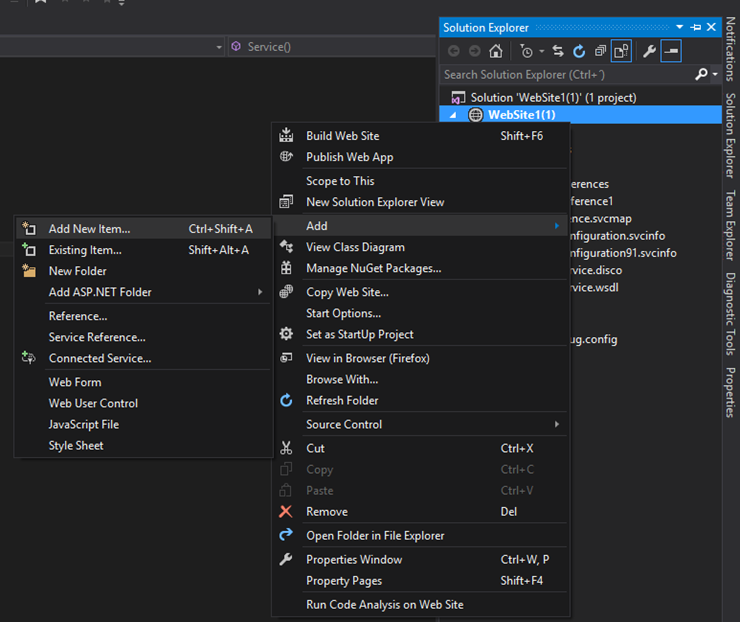Switch to the Team Explorer side tab
Screen dimensions: 740x622
[730, 225]
